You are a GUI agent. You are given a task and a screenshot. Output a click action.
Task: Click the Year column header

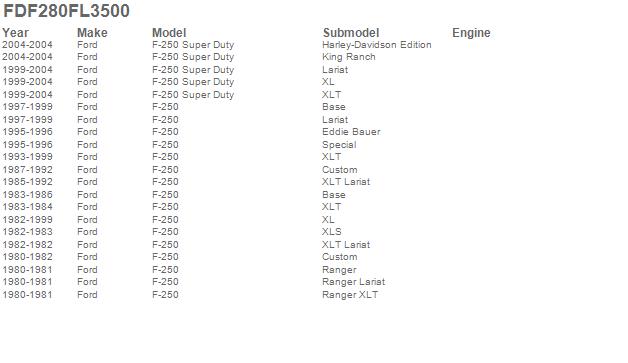(x=16, y=33)
